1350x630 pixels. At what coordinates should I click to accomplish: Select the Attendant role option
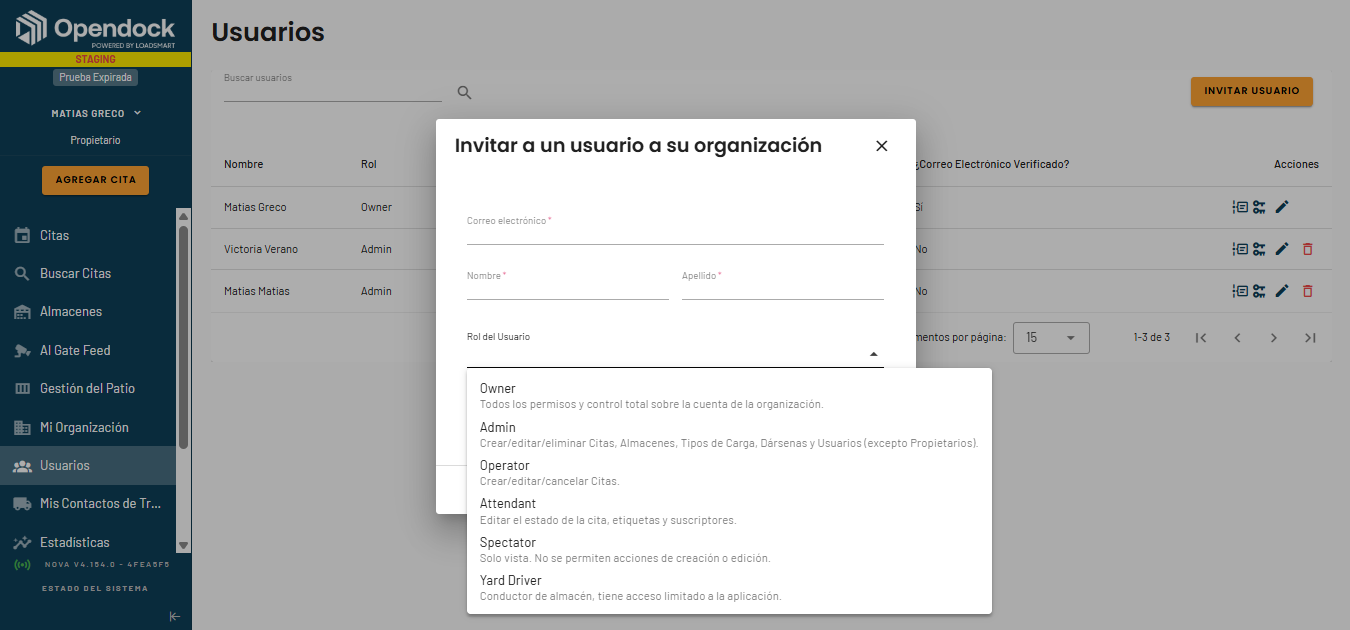point(729,511)
